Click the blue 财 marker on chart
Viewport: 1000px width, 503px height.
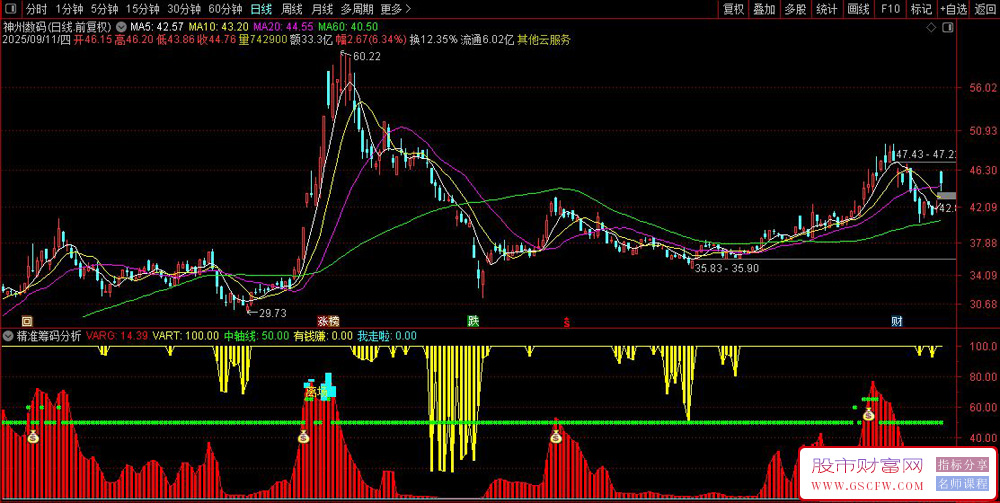tap(897, 321)
